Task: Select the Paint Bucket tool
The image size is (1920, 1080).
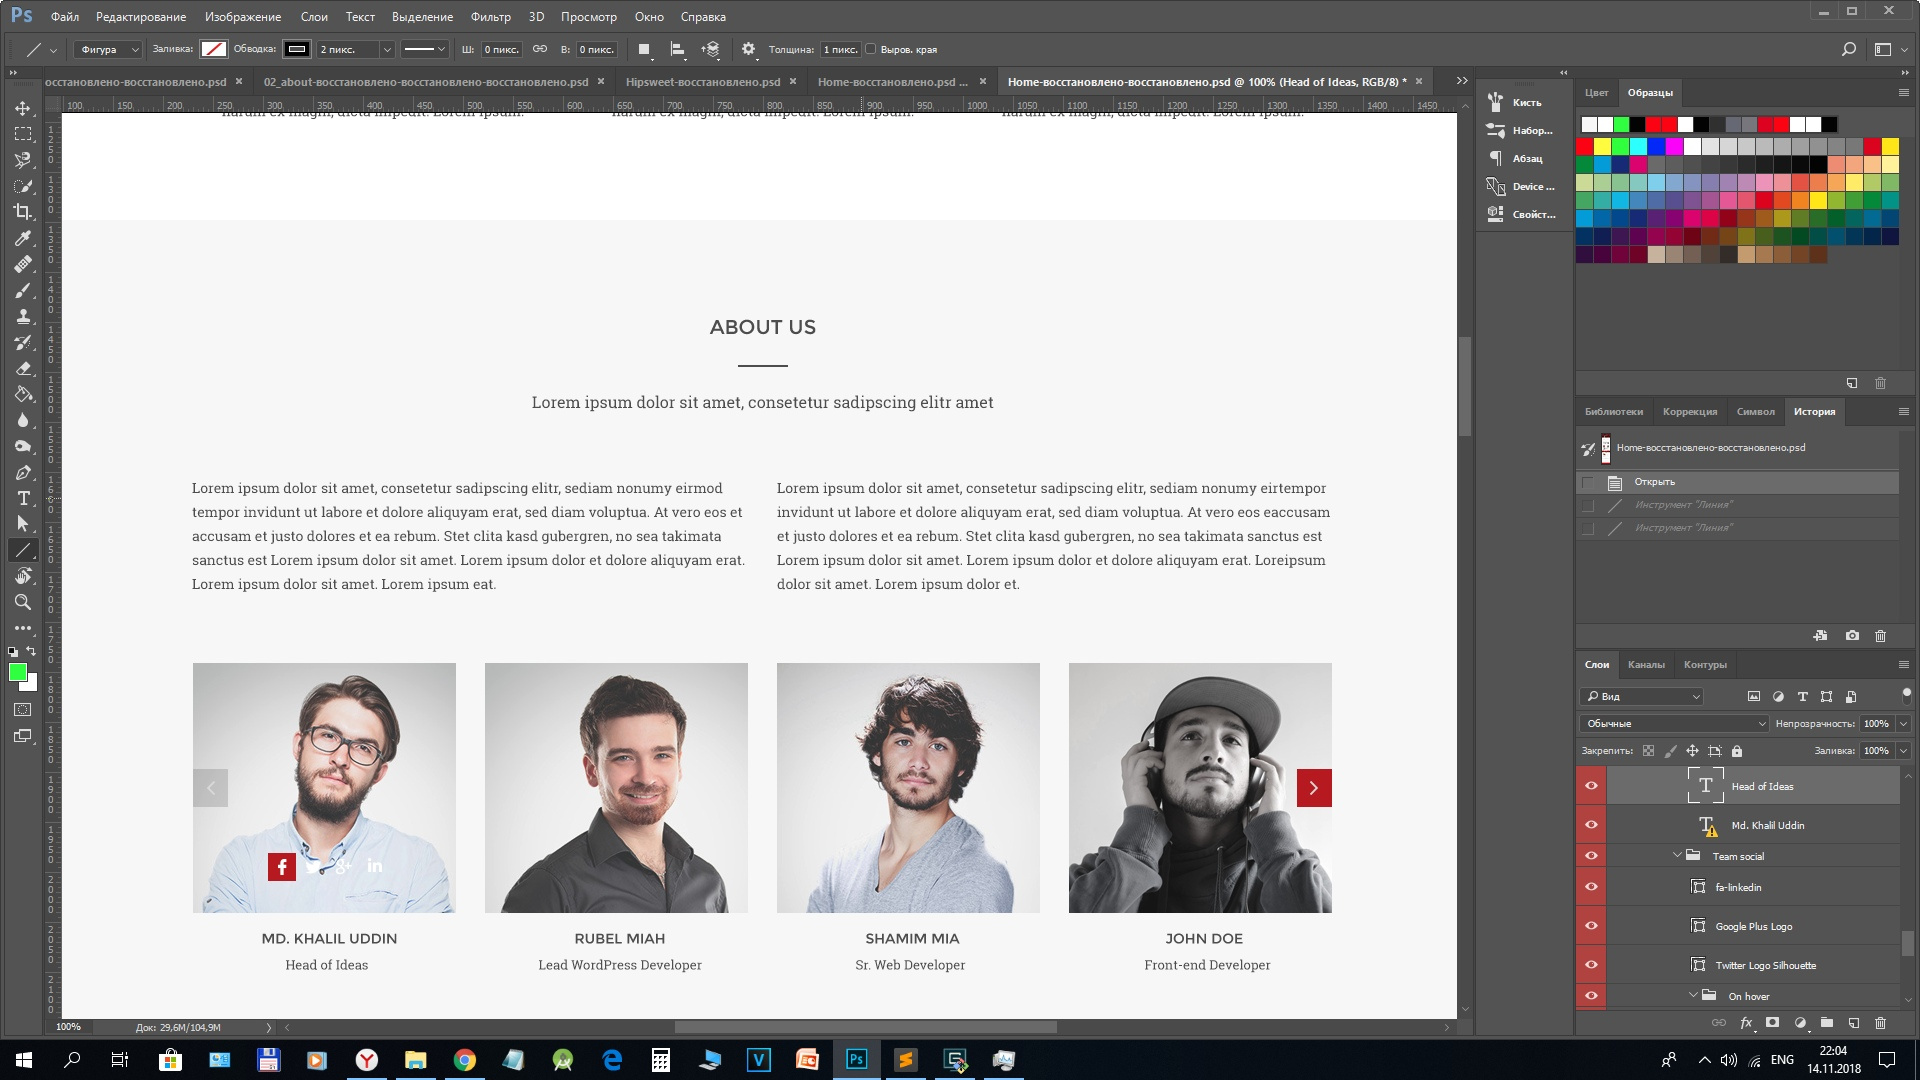Action: (22, 394)
